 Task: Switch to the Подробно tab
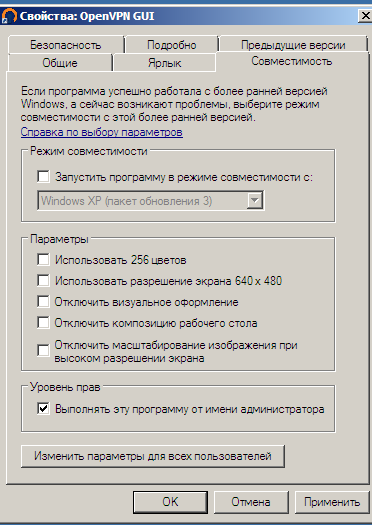tap(172, 45)
